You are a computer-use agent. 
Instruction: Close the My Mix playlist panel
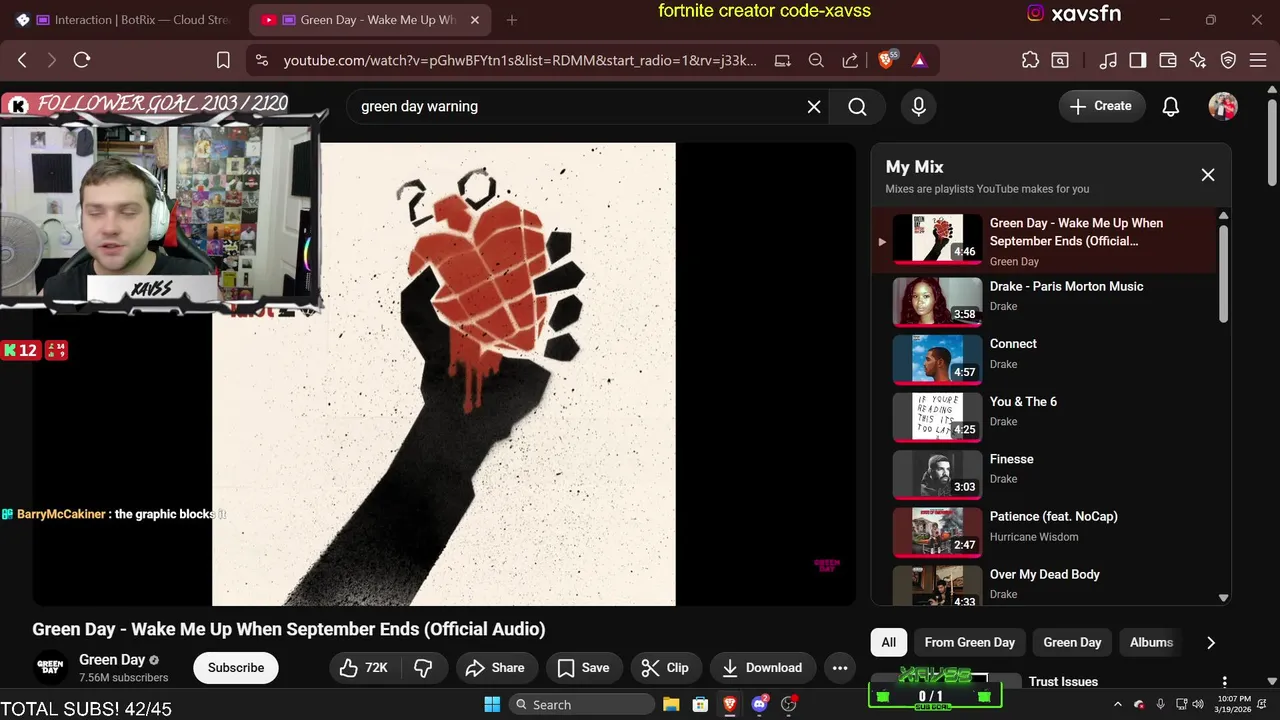point(1208,175)
